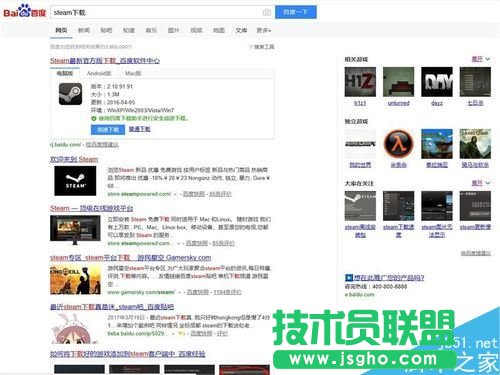The height and width of the screenshot is (375, 500).
Task: Open 'Steam — 顶级在线游戏平台' result link
Action: coord(92,208)
